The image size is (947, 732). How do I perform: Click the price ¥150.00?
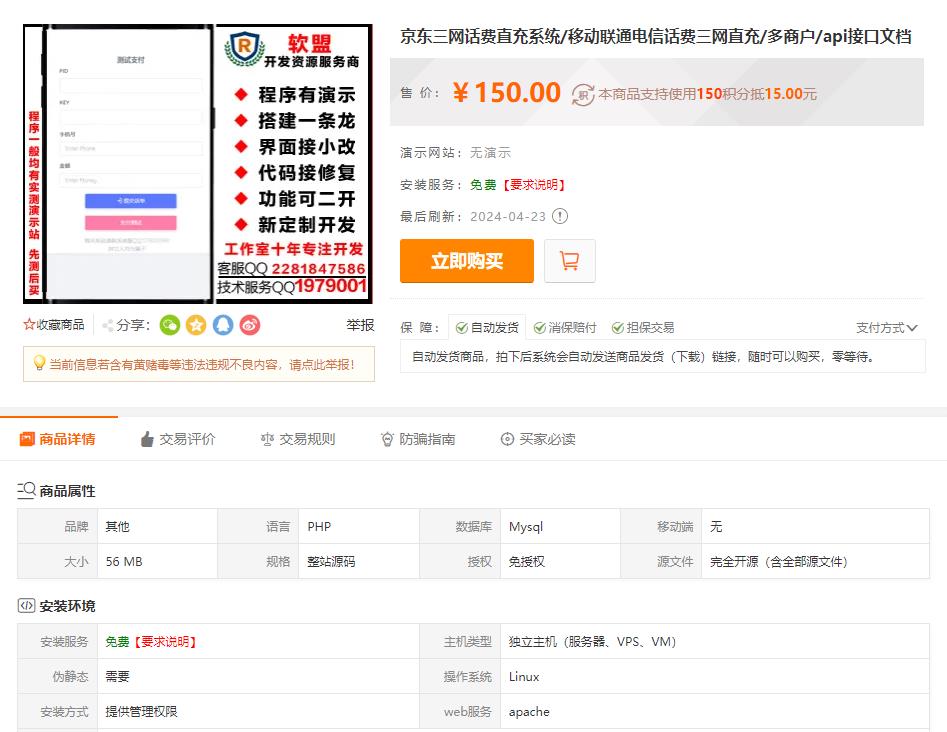point(507,92)
